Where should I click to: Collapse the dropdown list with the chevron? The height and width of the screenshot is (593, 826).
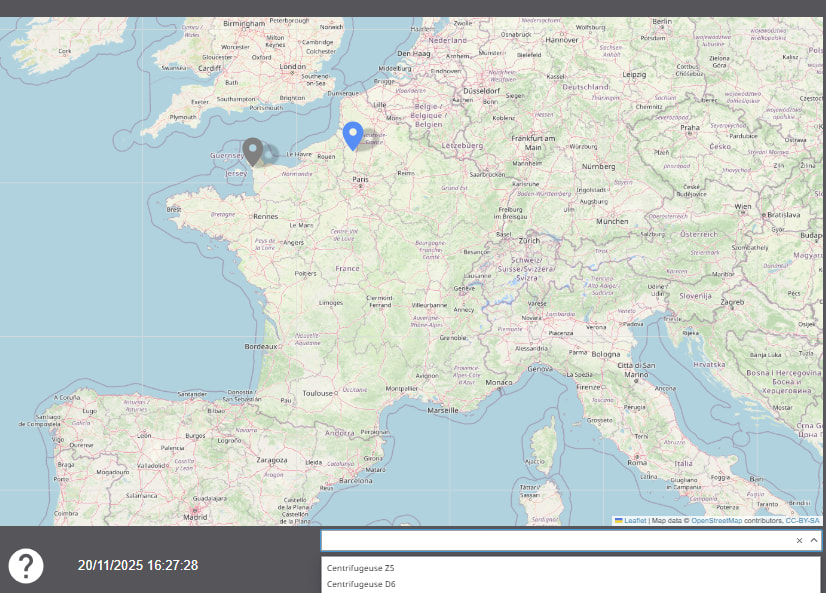point(814,540)
